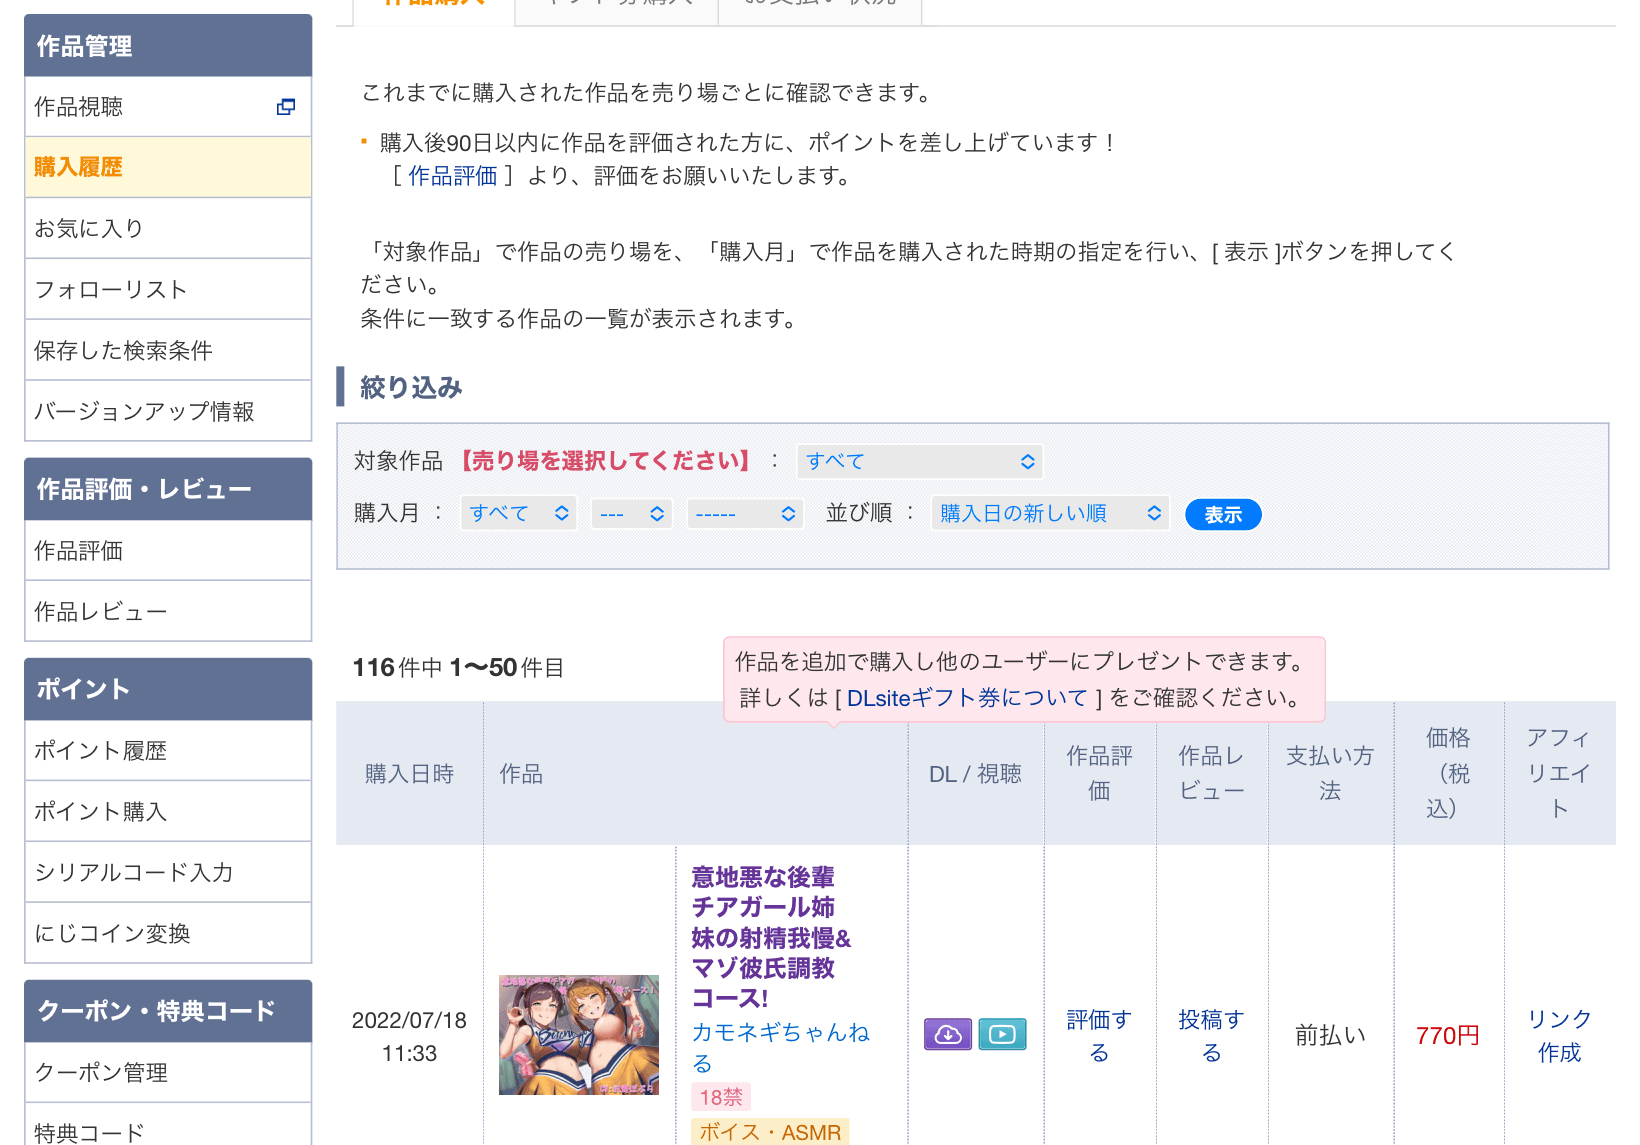Open the DLsiteギフト券について link
The width and height of the screenshot is (1640, 1145).
pyautogui.click(x=966, y=698)
